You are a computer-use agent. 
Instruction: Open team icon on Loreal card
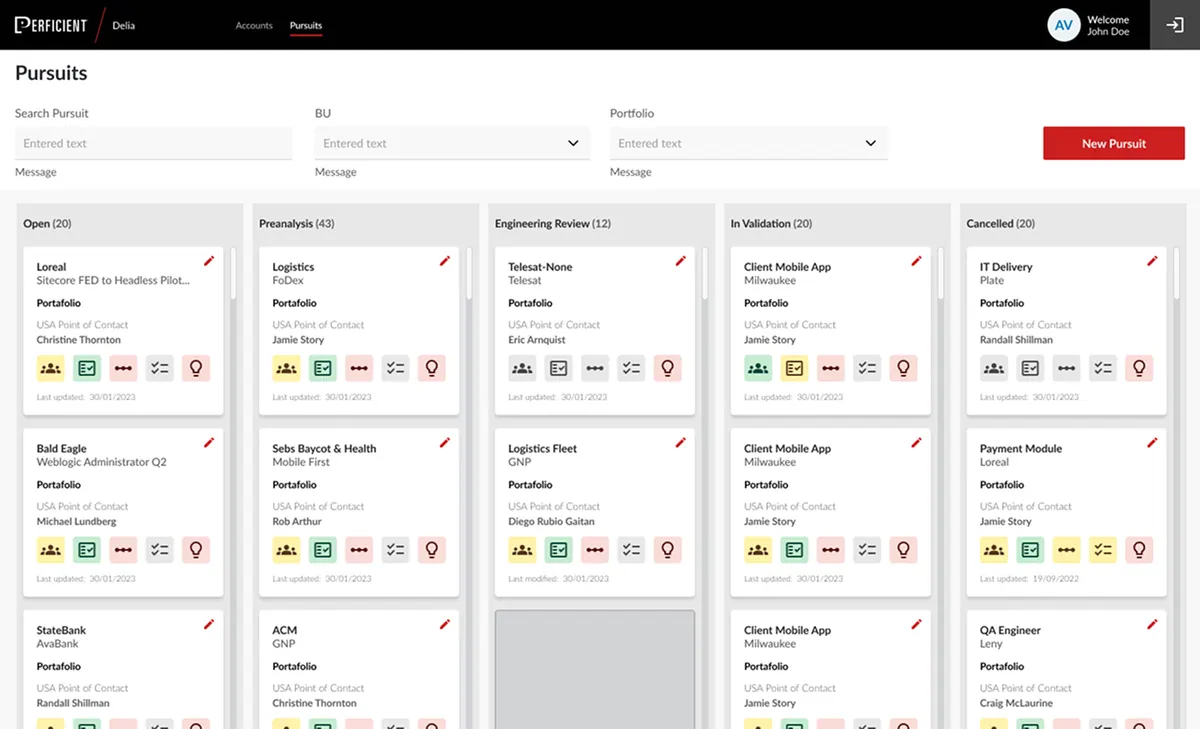pos(51,368)
